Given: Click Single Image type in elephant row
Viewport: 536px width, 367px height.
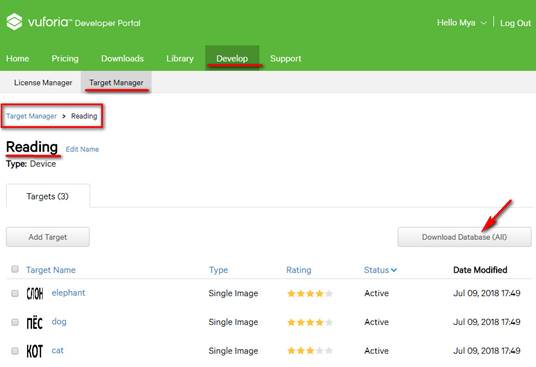Looking at the screenshot, I should (x=233, y=293).
